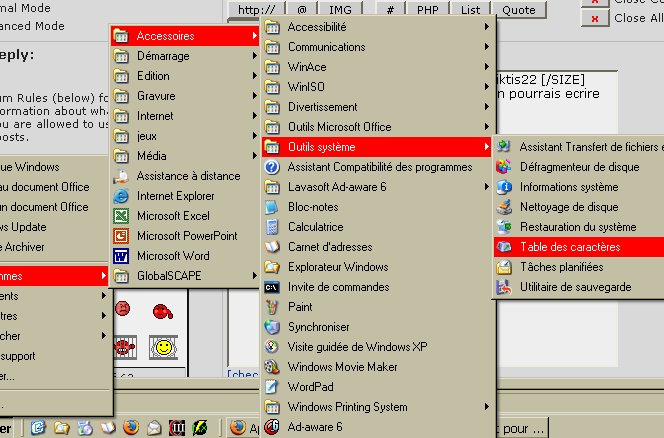Open the jeux menu entry
The width and height of the screenshot is (664, 438).
tap(185, 136)
